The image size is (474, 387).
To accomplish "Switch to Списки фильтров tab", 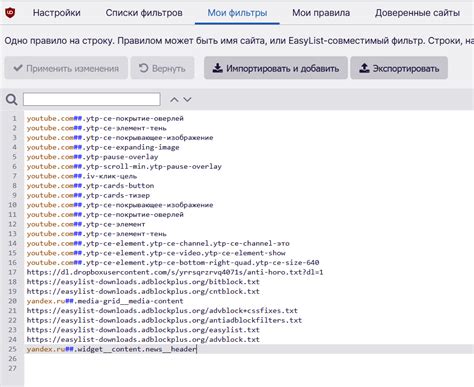I will (x=144, y=13).
